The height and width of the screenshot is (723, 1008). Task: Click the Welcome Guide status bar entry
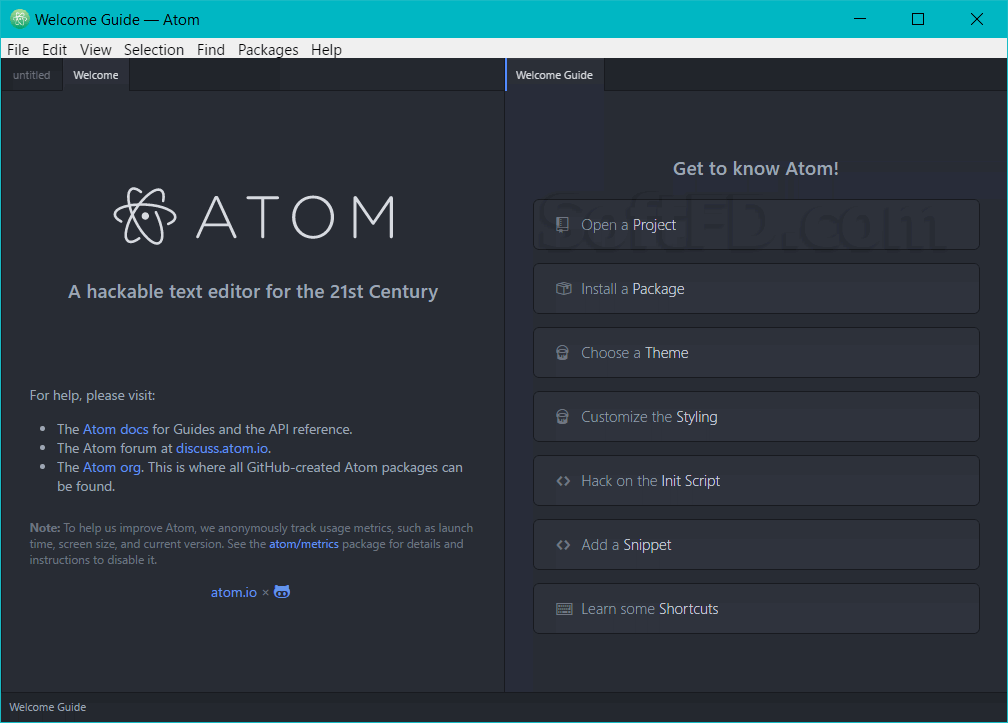48,707
